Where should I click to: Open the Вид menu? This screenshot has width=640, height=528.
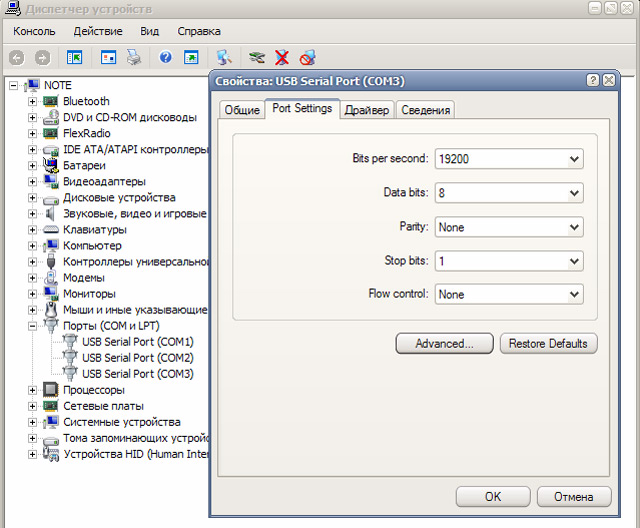[149, 31]
